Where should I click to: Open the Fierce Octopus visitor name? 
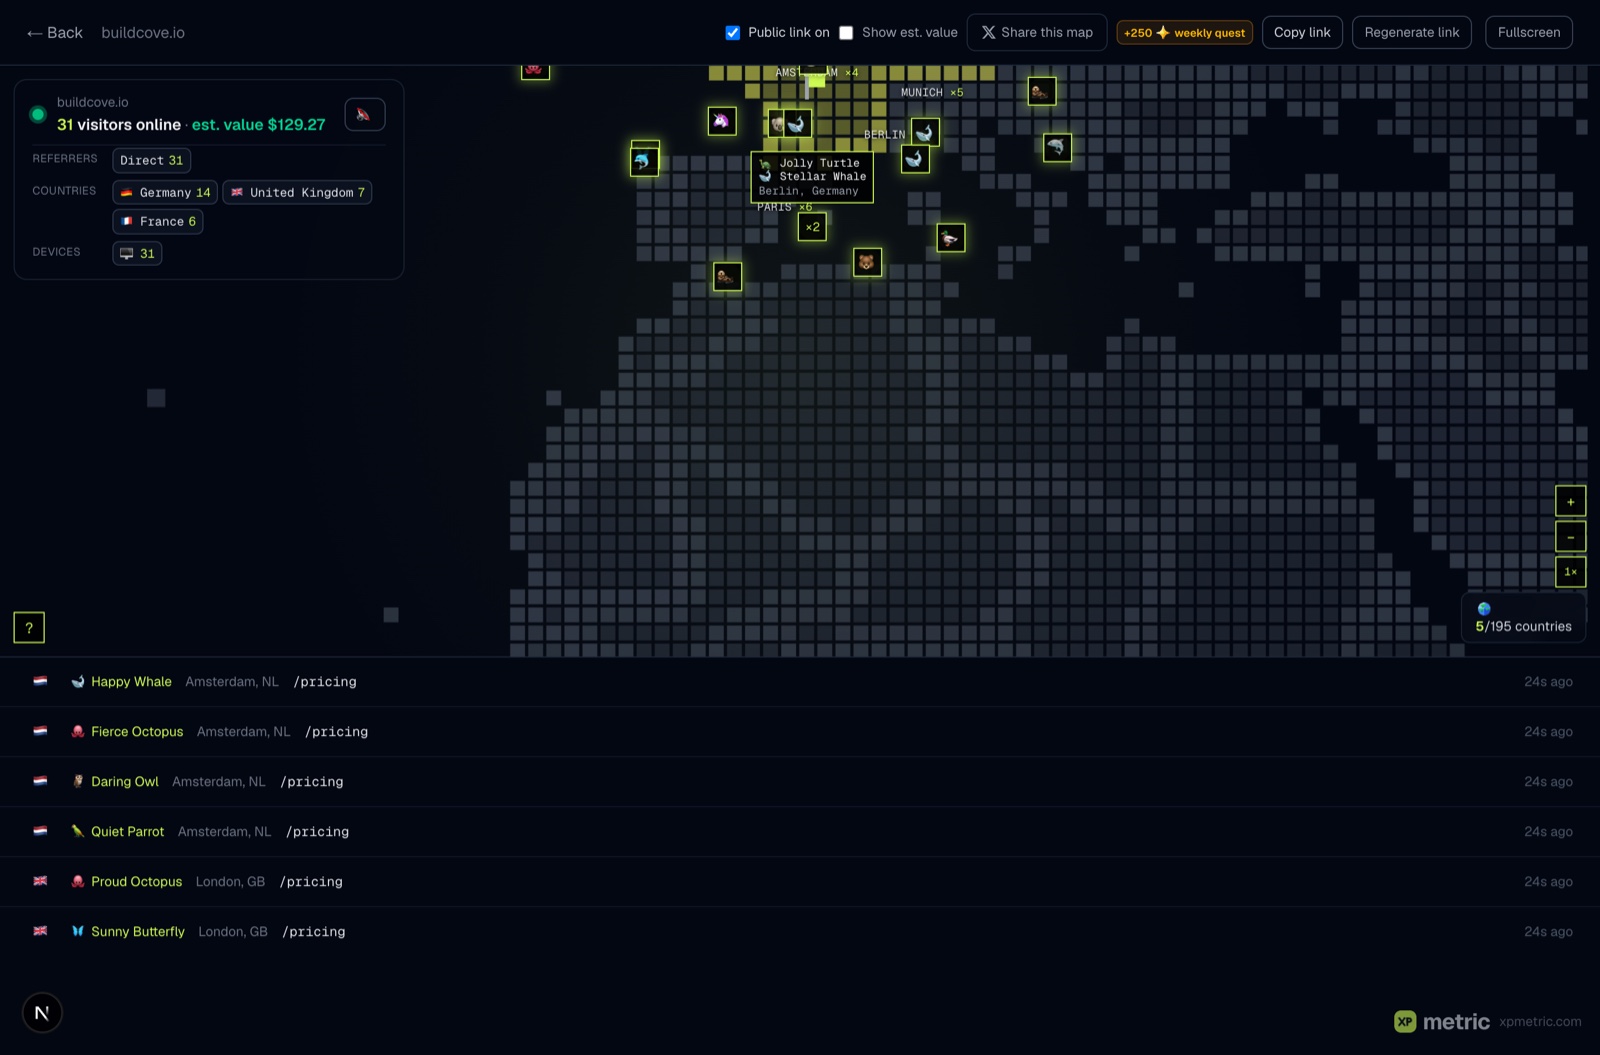[x=137, y=732]
